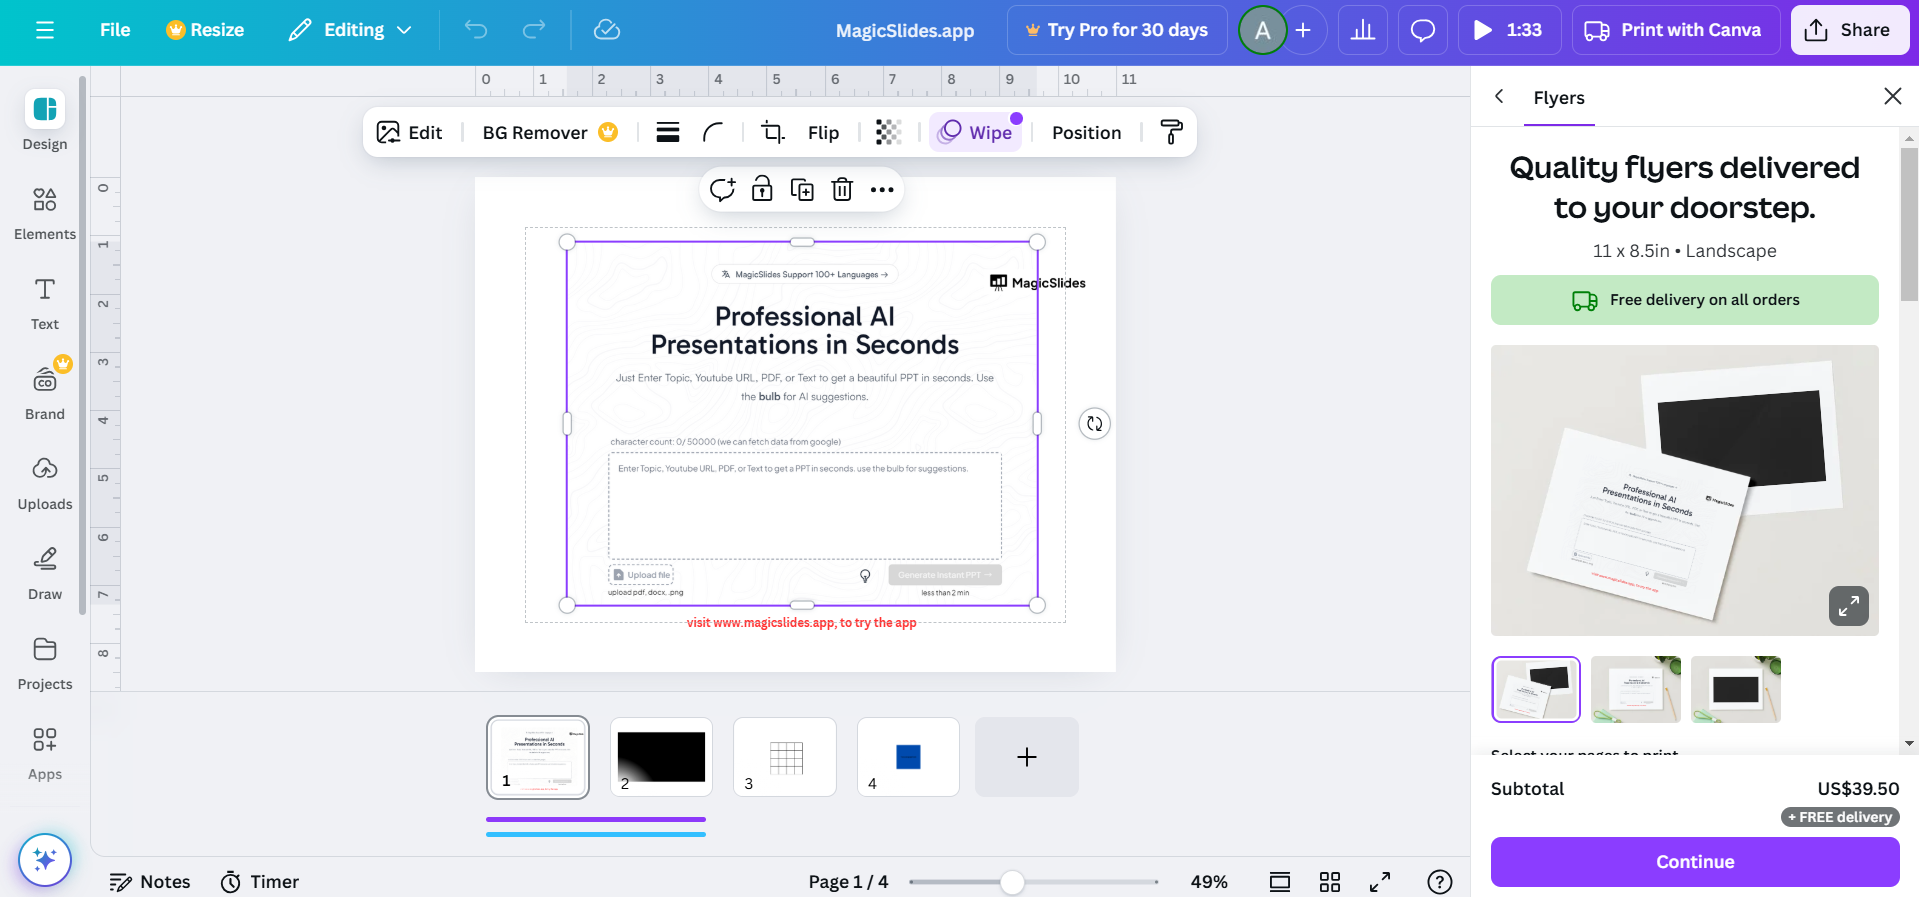
Task: Select the page 2 black thumbnail
Action: 661,757
